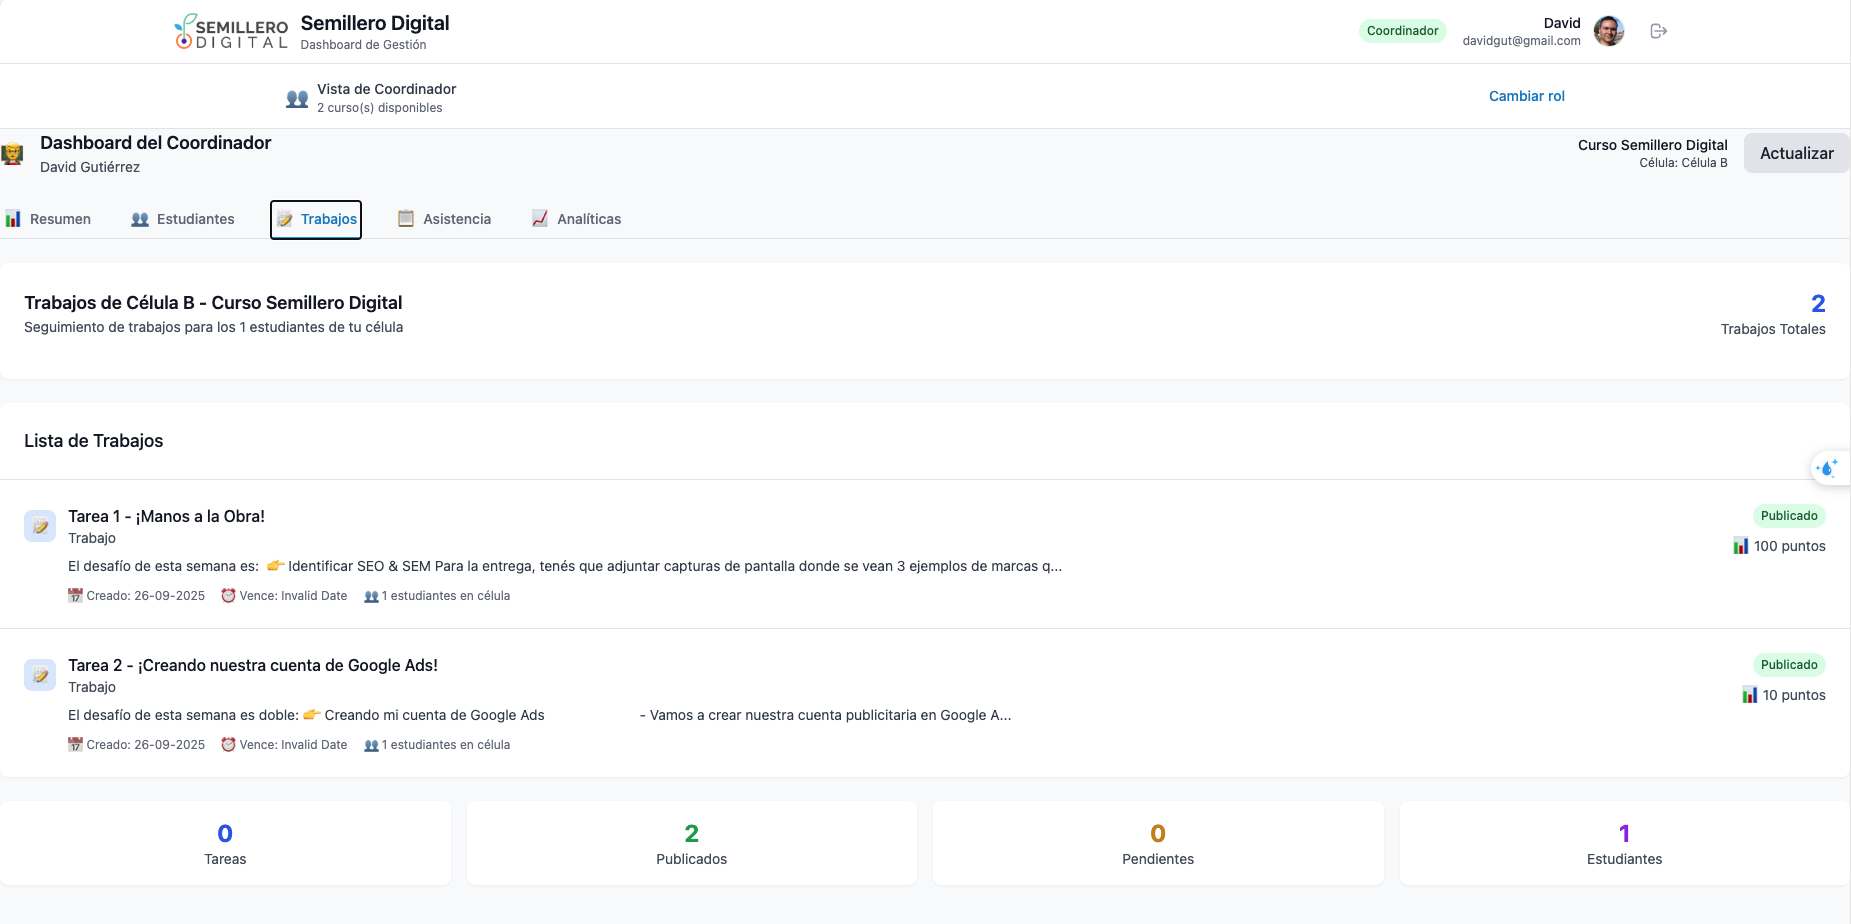
Task: Click the Estudiantes counter card
Action: [1625, 843]
